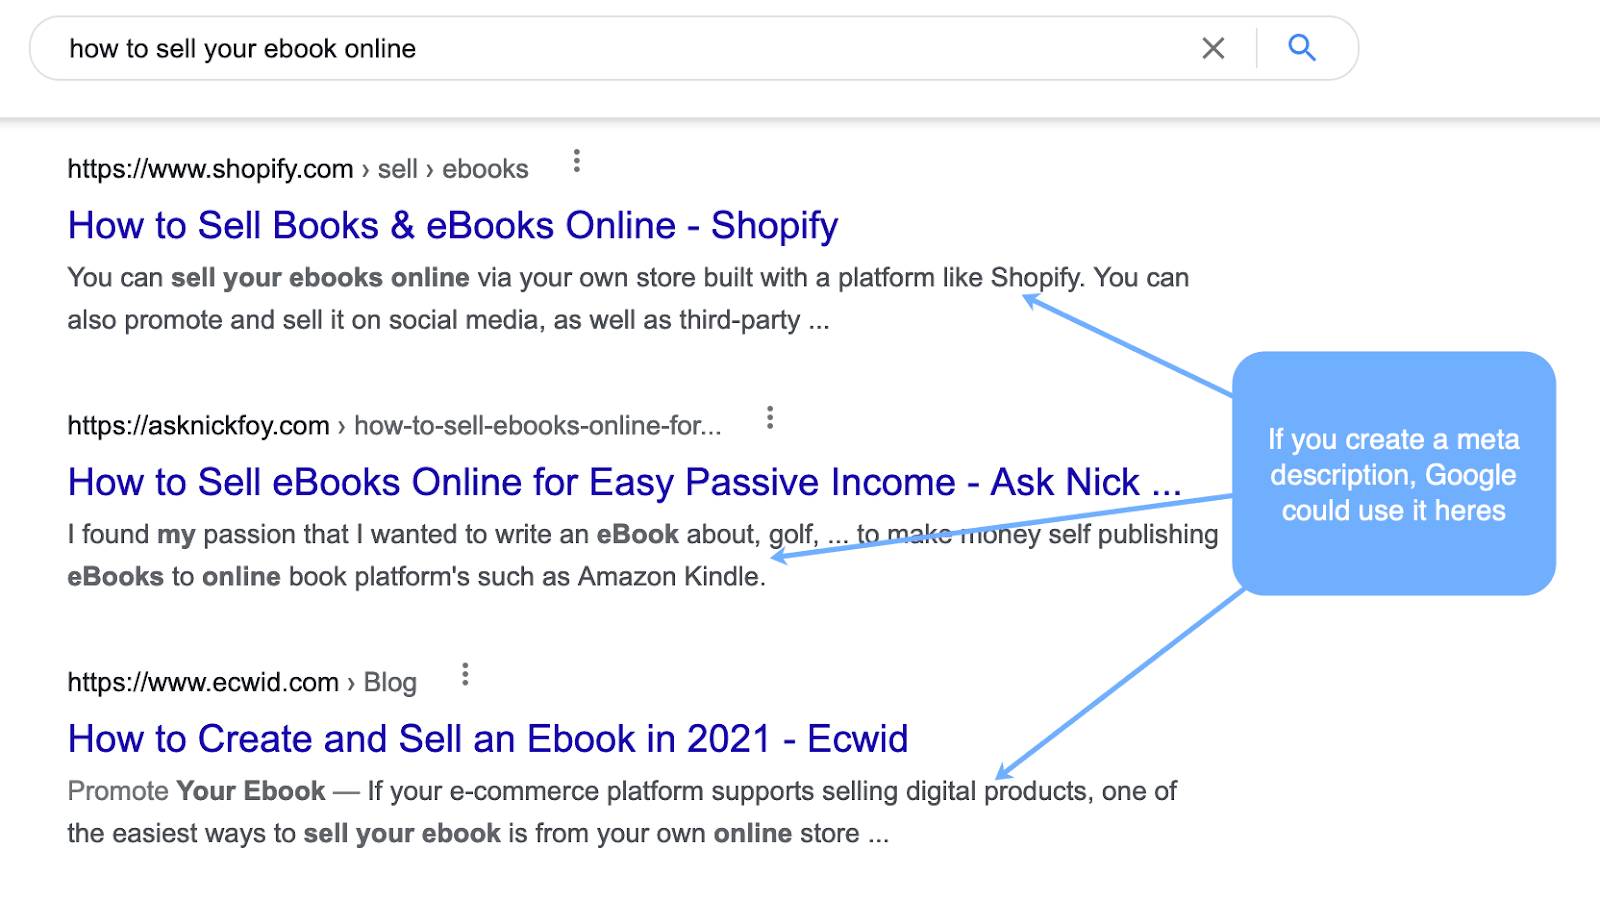Click the "how-to-sell-ebooks-online-for..." breadcrumb path
Viewport: 1600px width, 900px height.
point(540,424)
